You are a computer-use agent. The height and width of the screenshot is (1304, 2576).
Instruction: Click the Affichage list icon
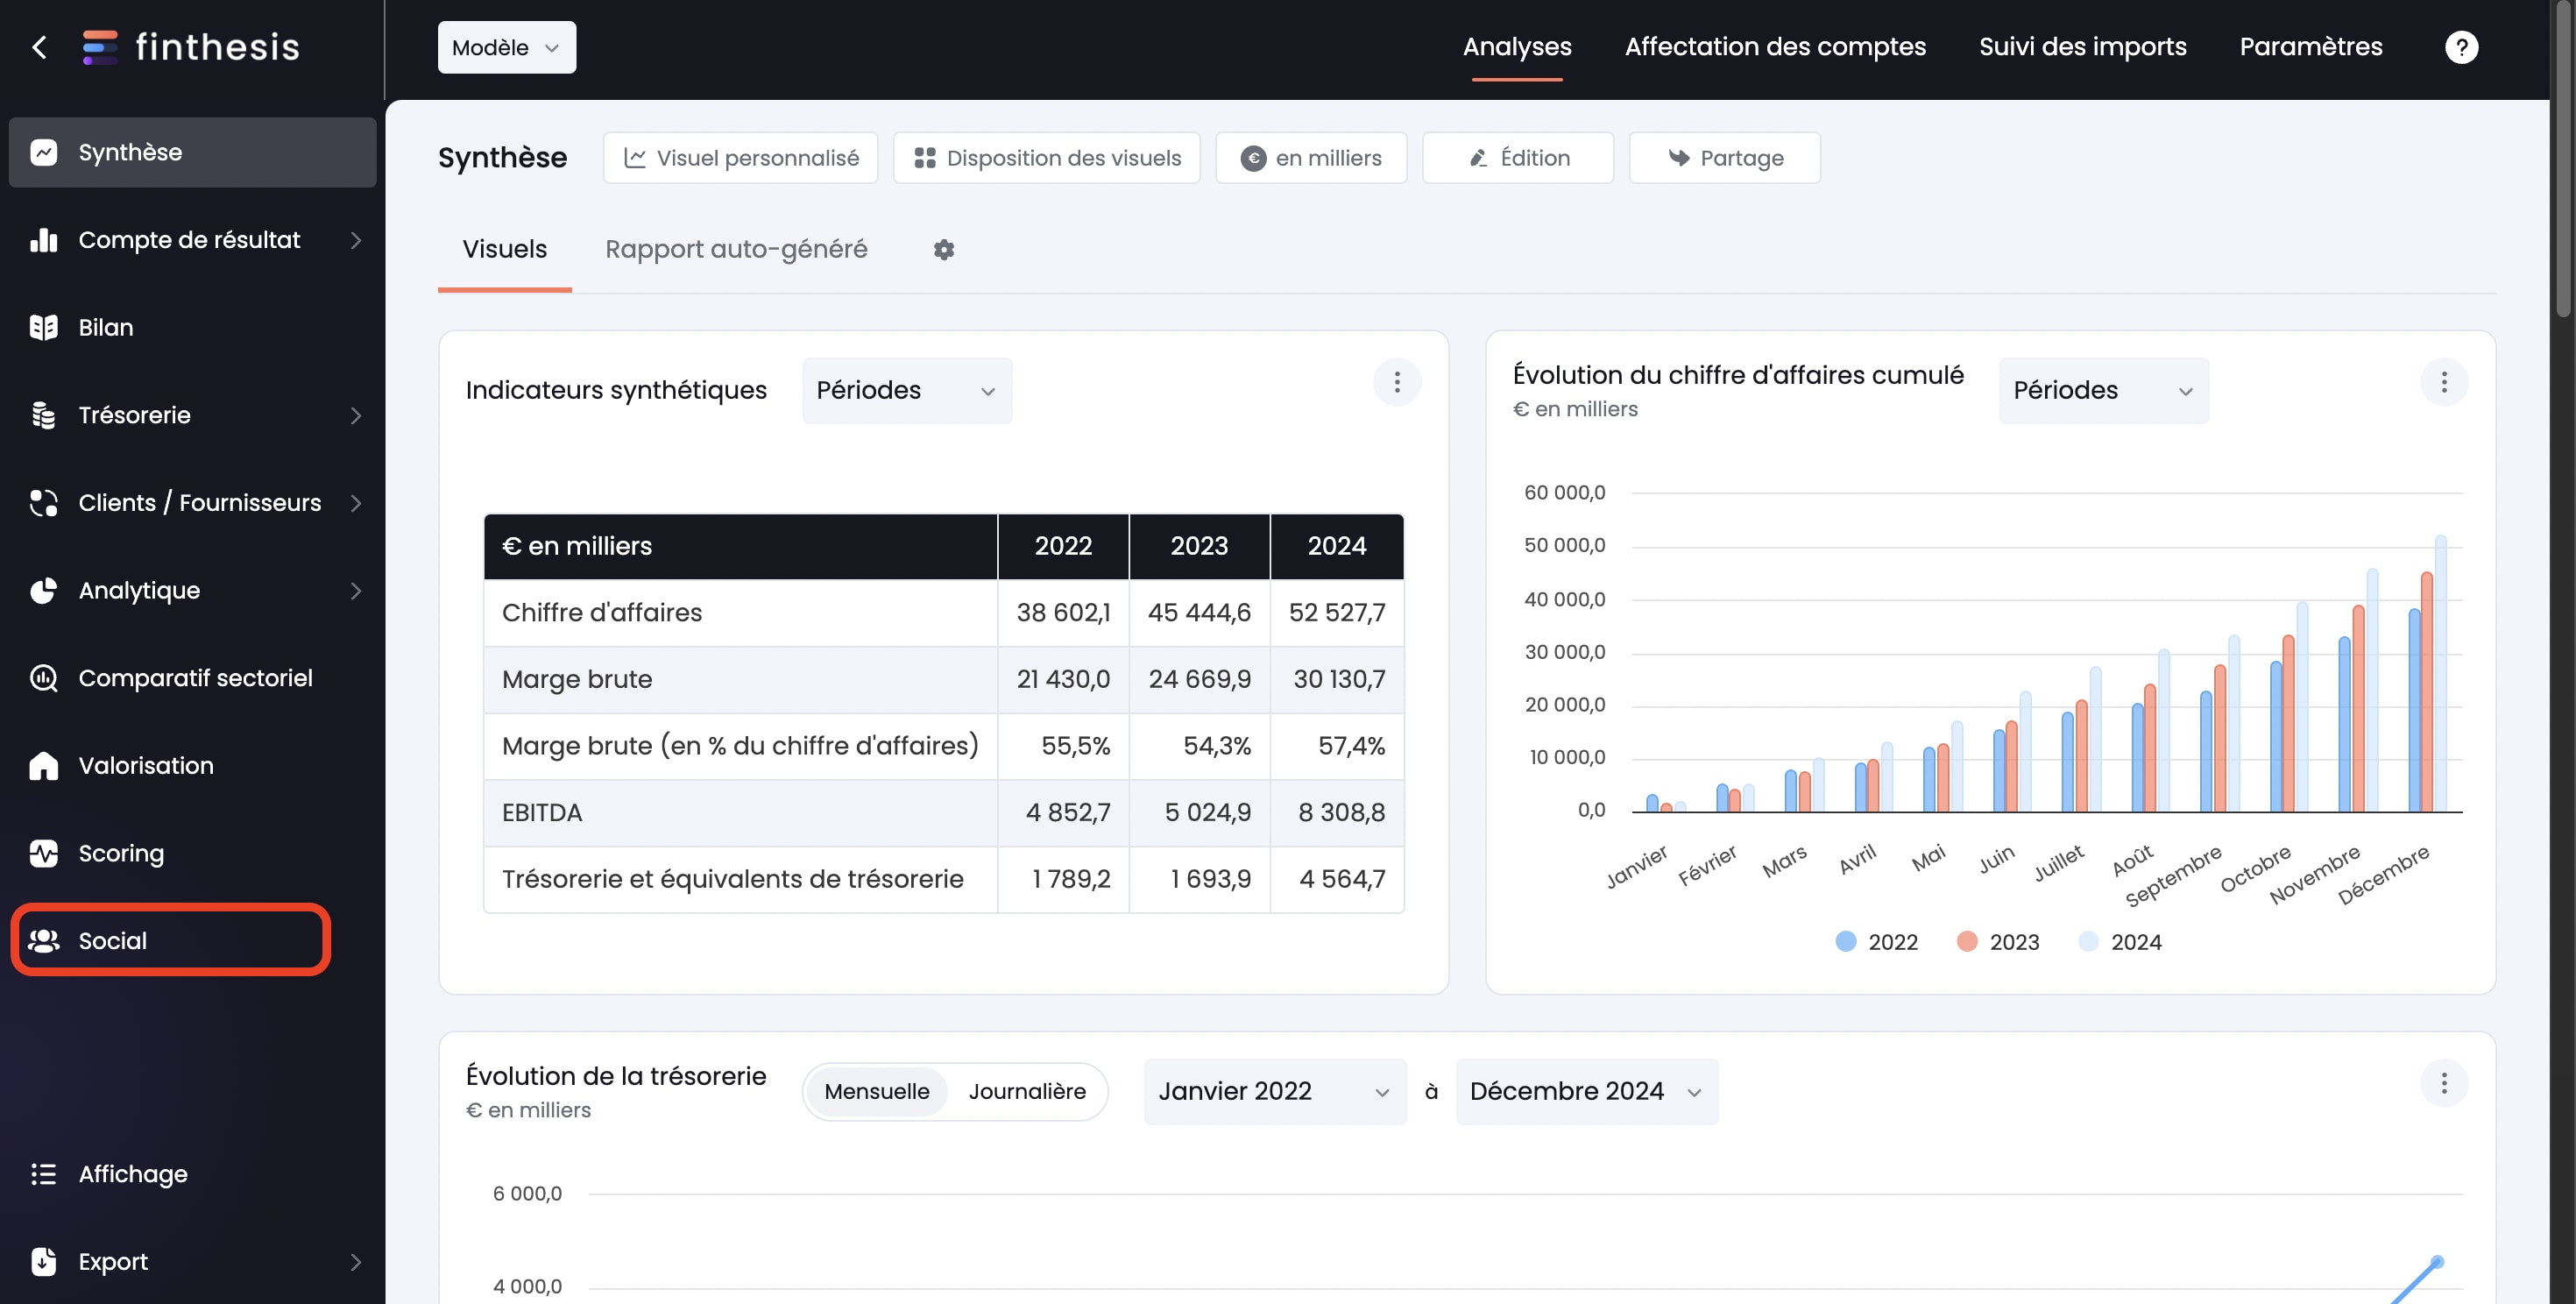[43, 1174]
